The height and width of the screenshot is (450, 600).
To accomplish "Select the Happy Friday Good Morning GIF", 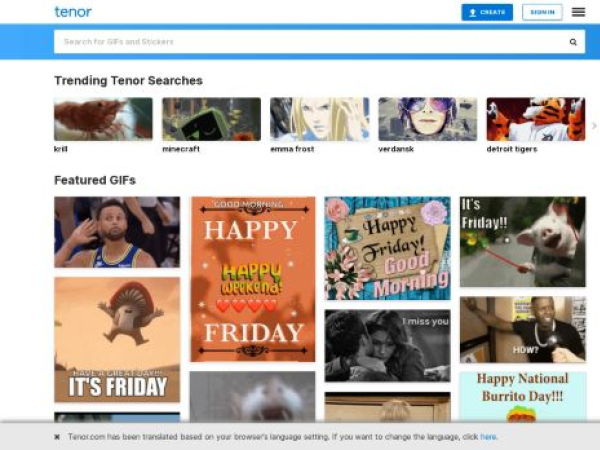I will coord(387,248).
